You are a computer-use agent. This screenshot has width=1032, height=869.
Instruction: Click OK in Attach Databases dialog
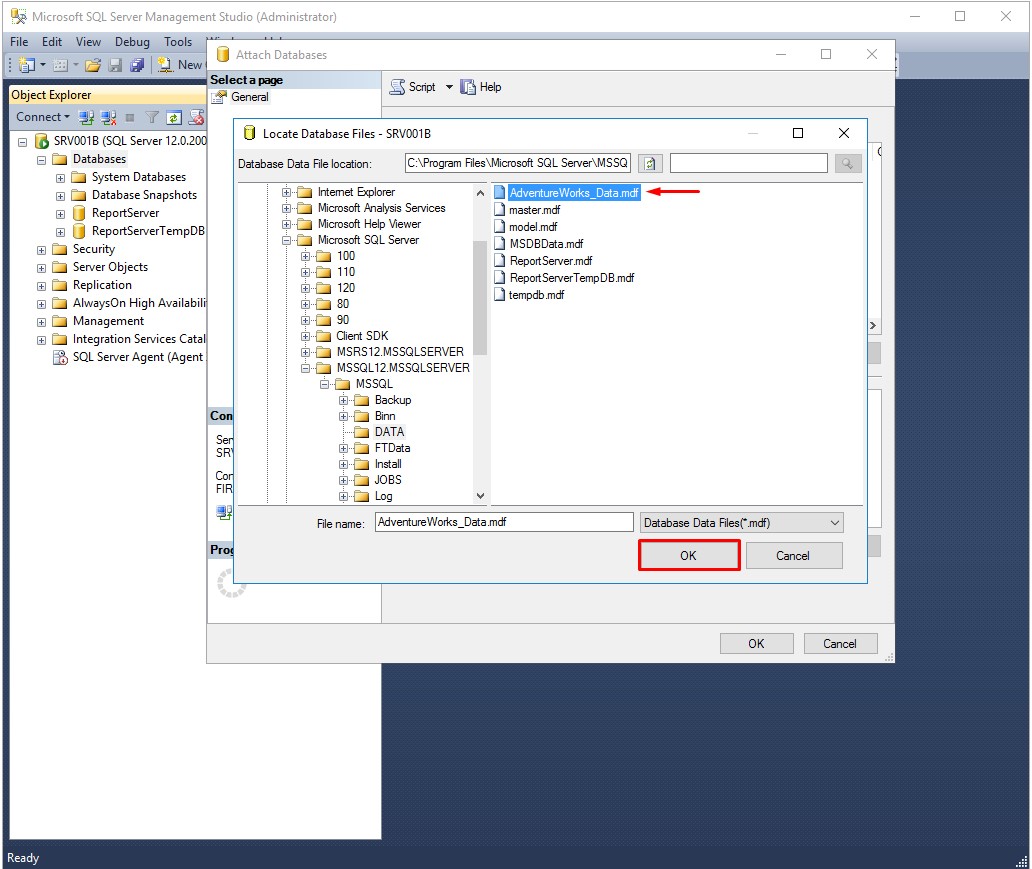coord(756,643)
